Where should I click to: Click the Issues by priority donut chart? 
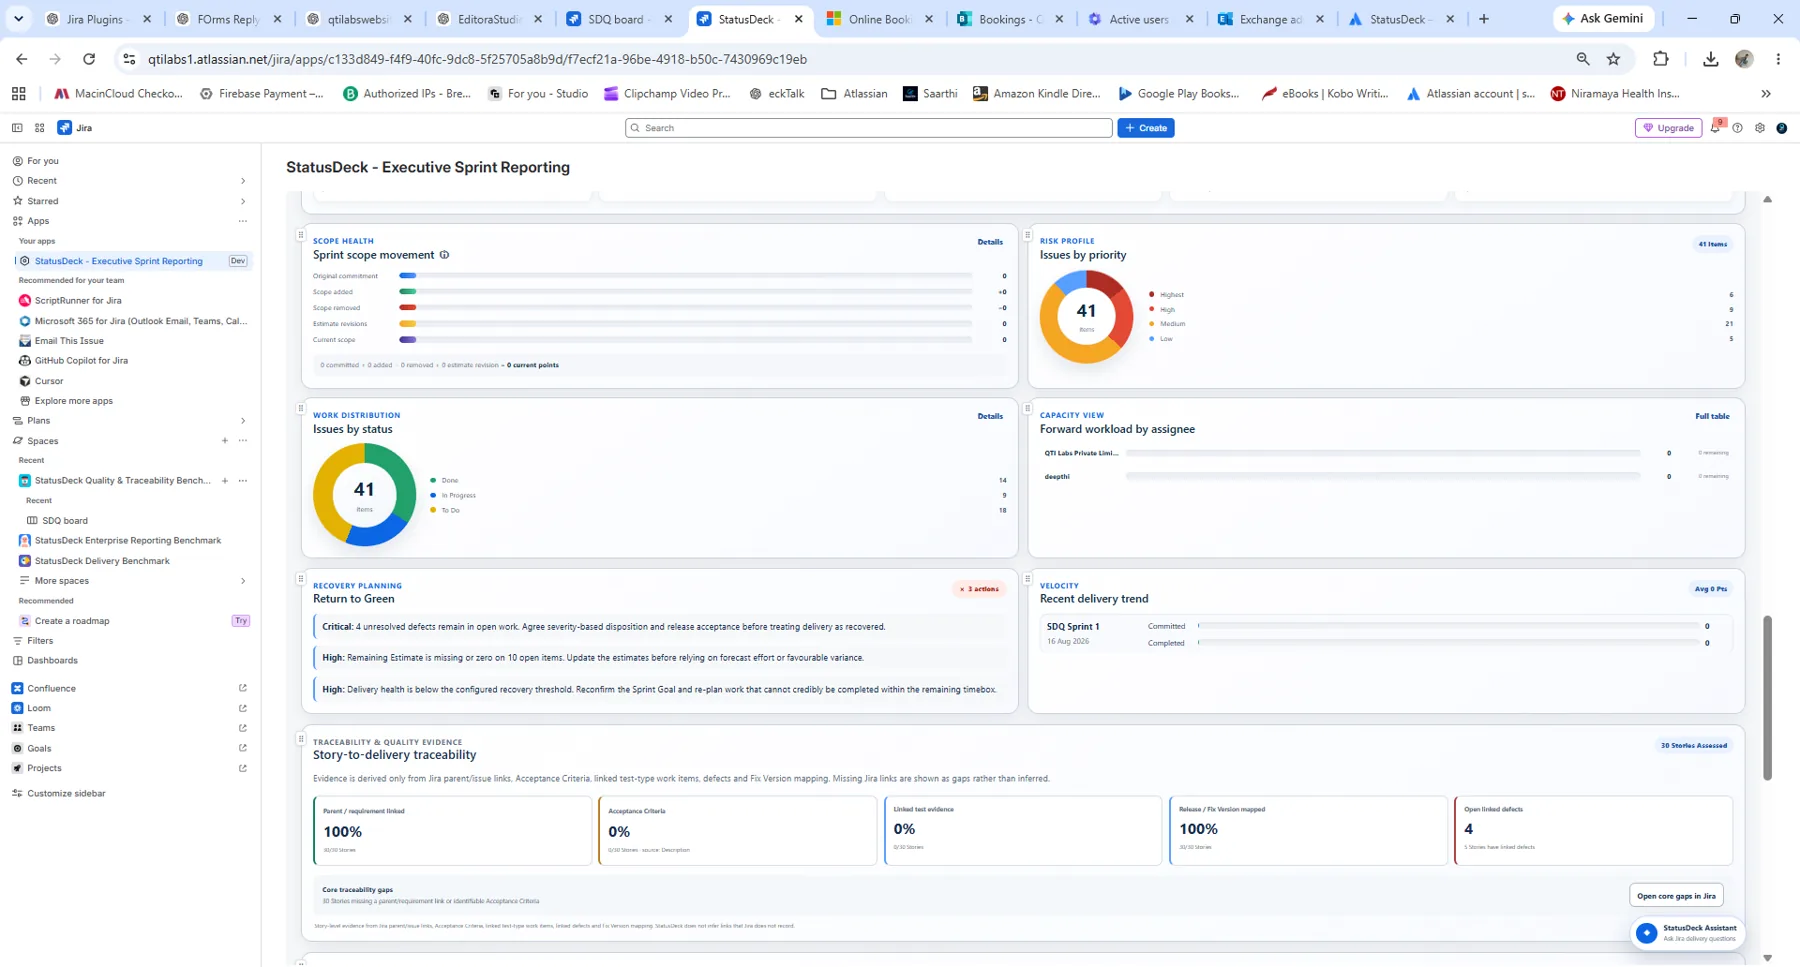1086,317
